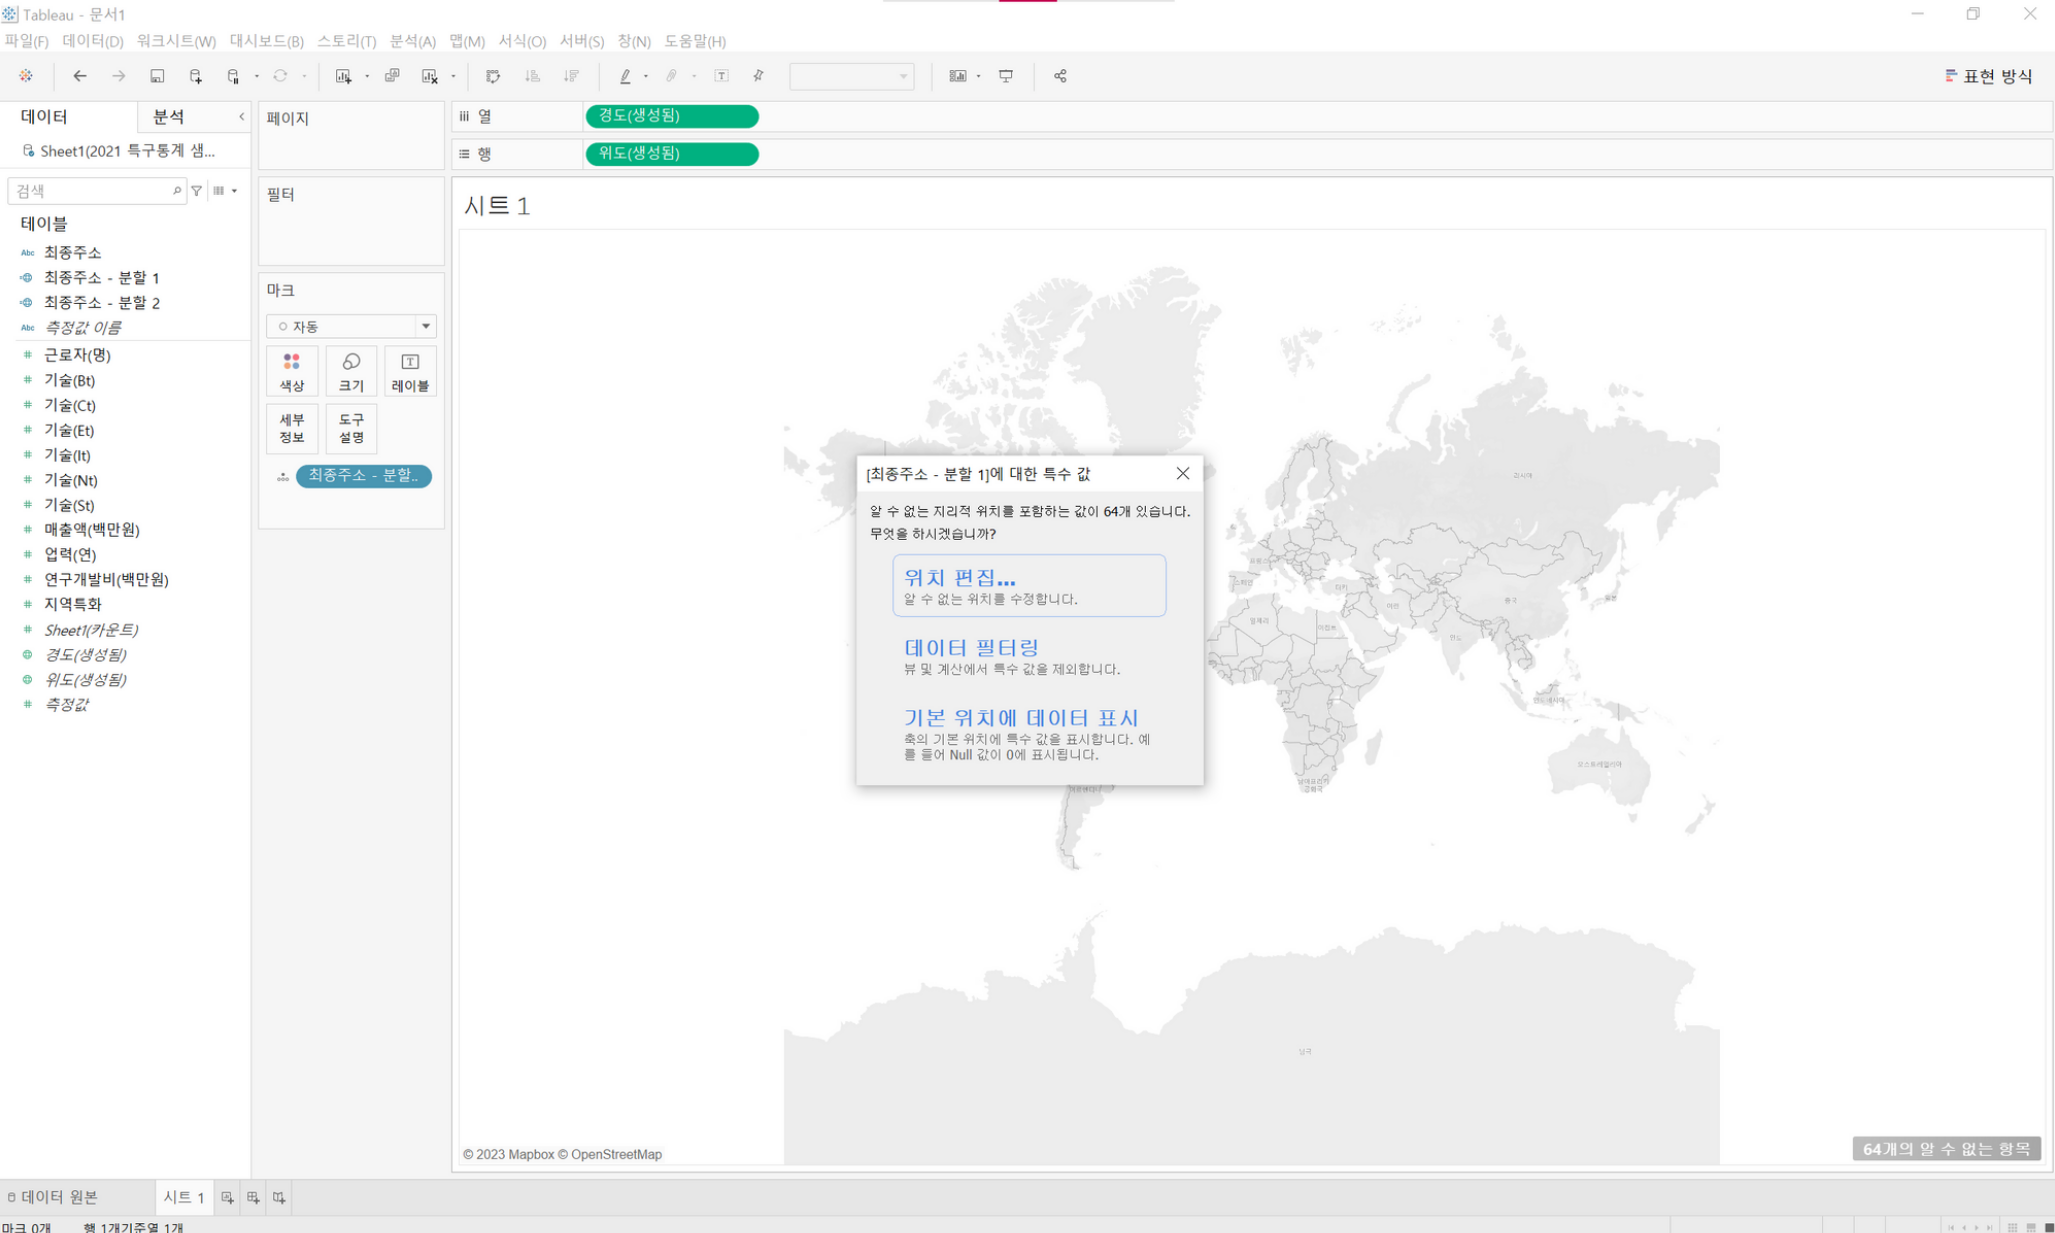2055x1233 pixels.
Task: Open 표현 방식 (Show Me) panel
Action: coord(1988,76)
